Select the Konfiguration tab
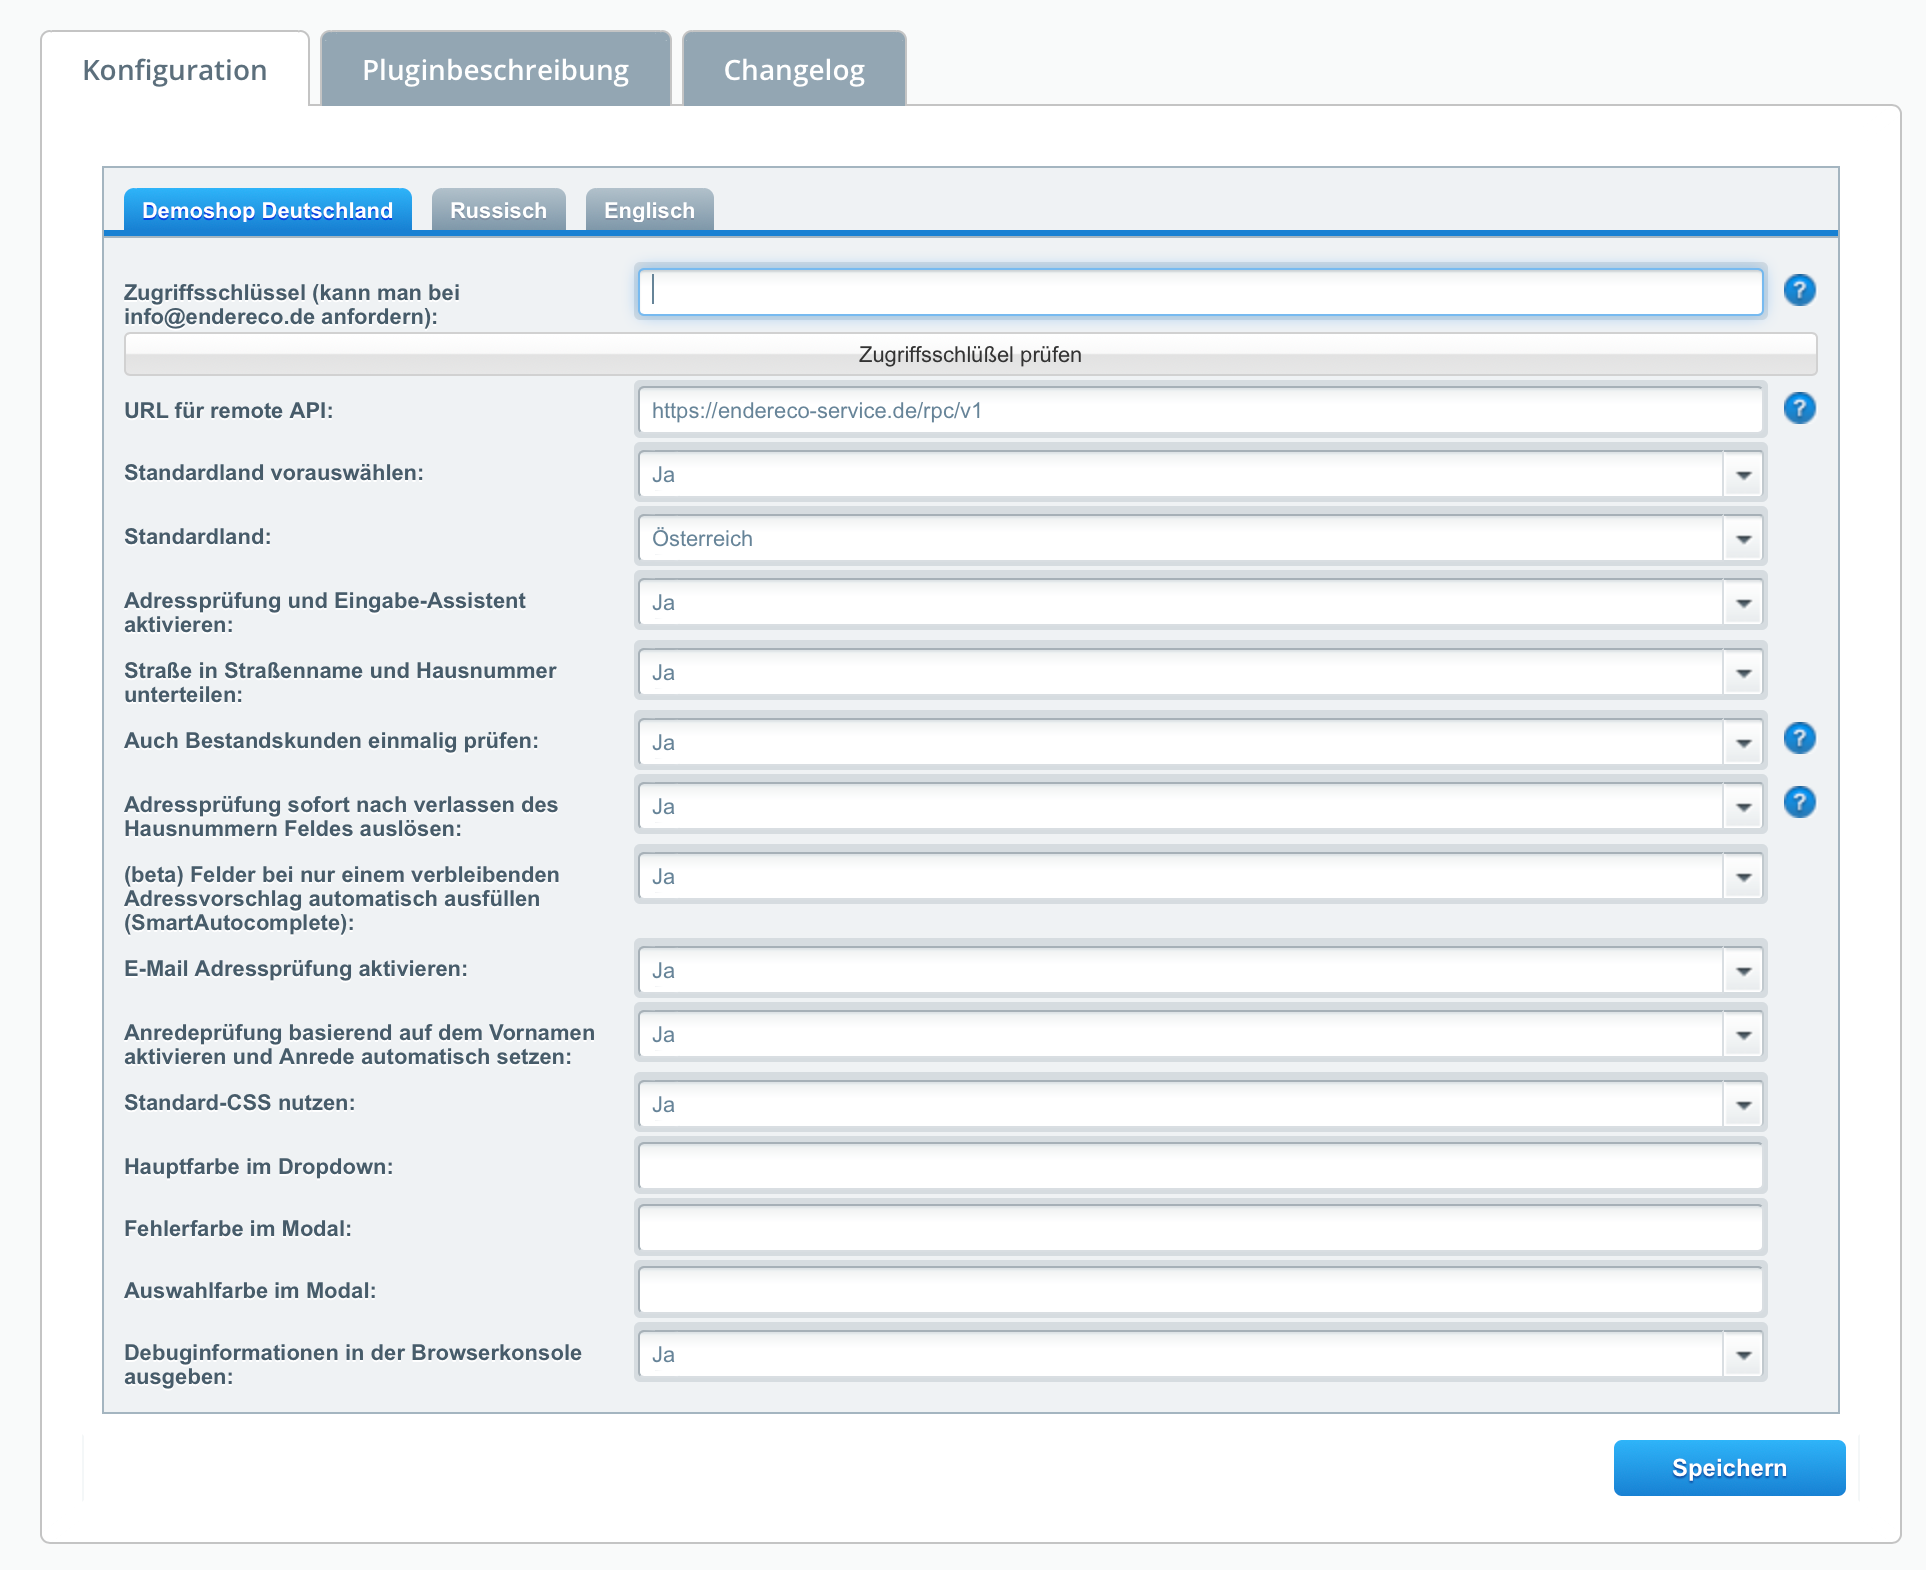This screenshot has width=1926, height=1570. click(175, 69)
